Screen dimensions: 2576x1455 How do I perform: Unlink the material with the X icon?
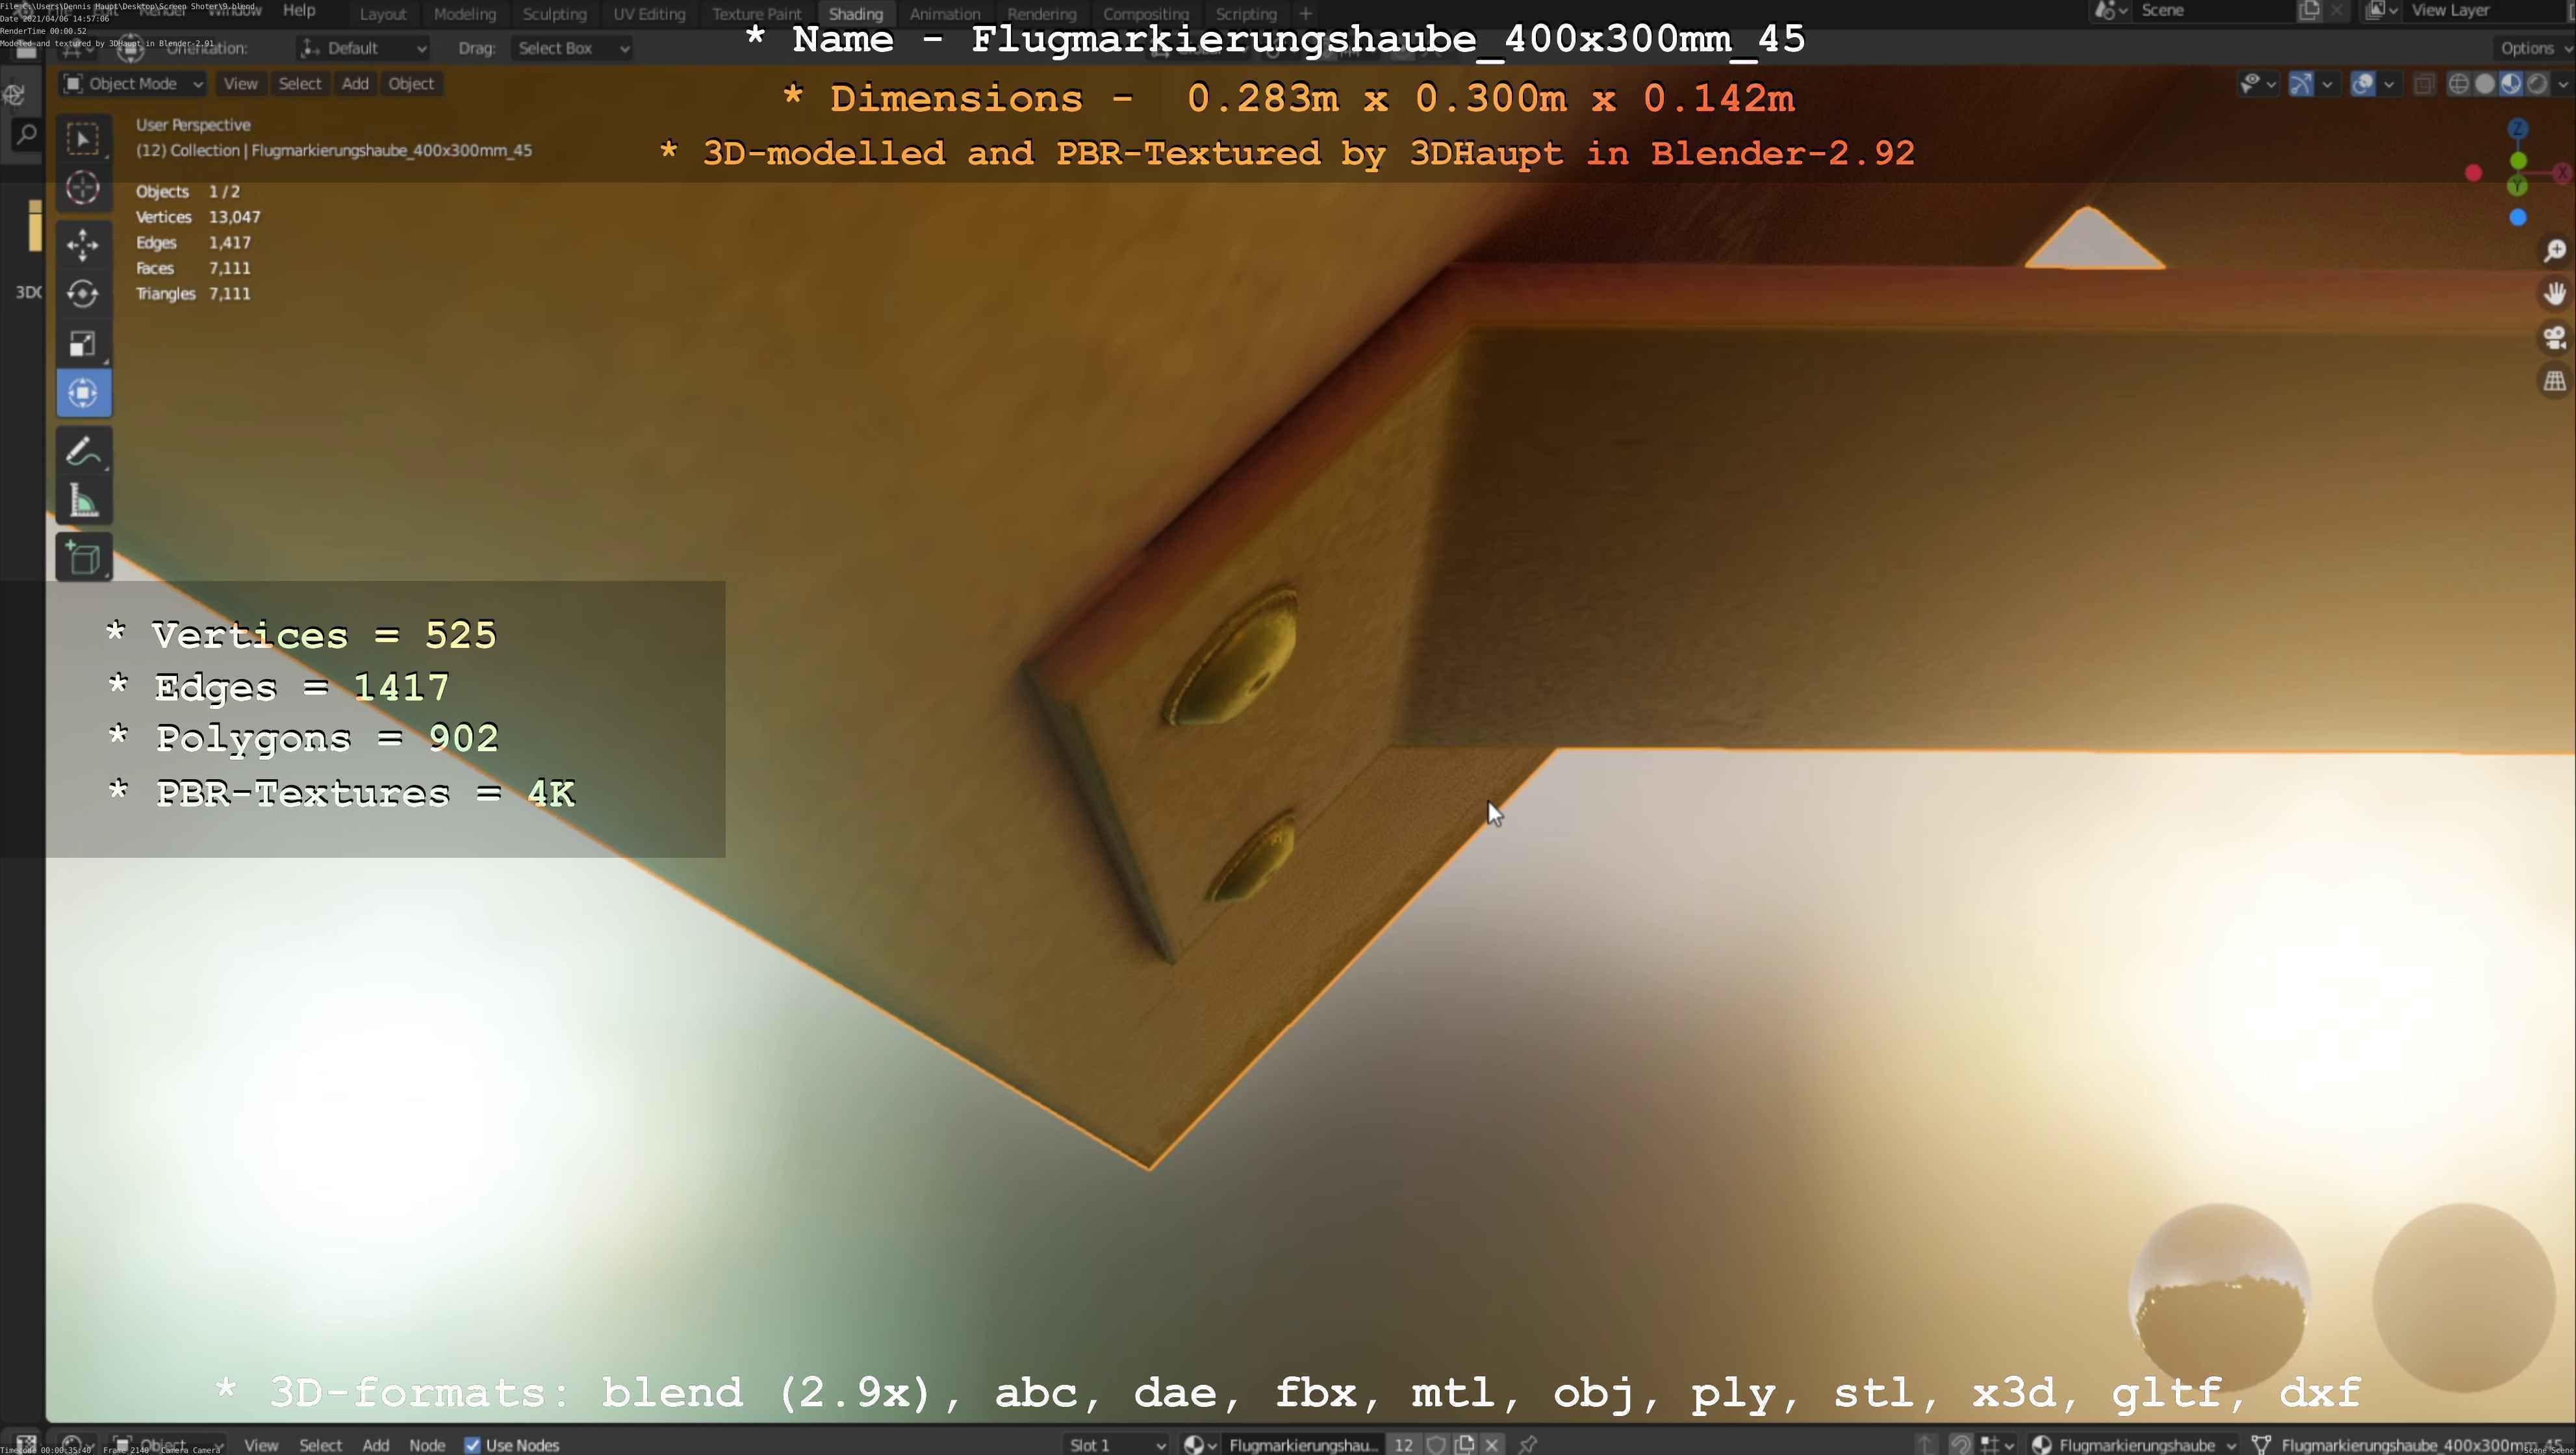tap(1492, 1444)
